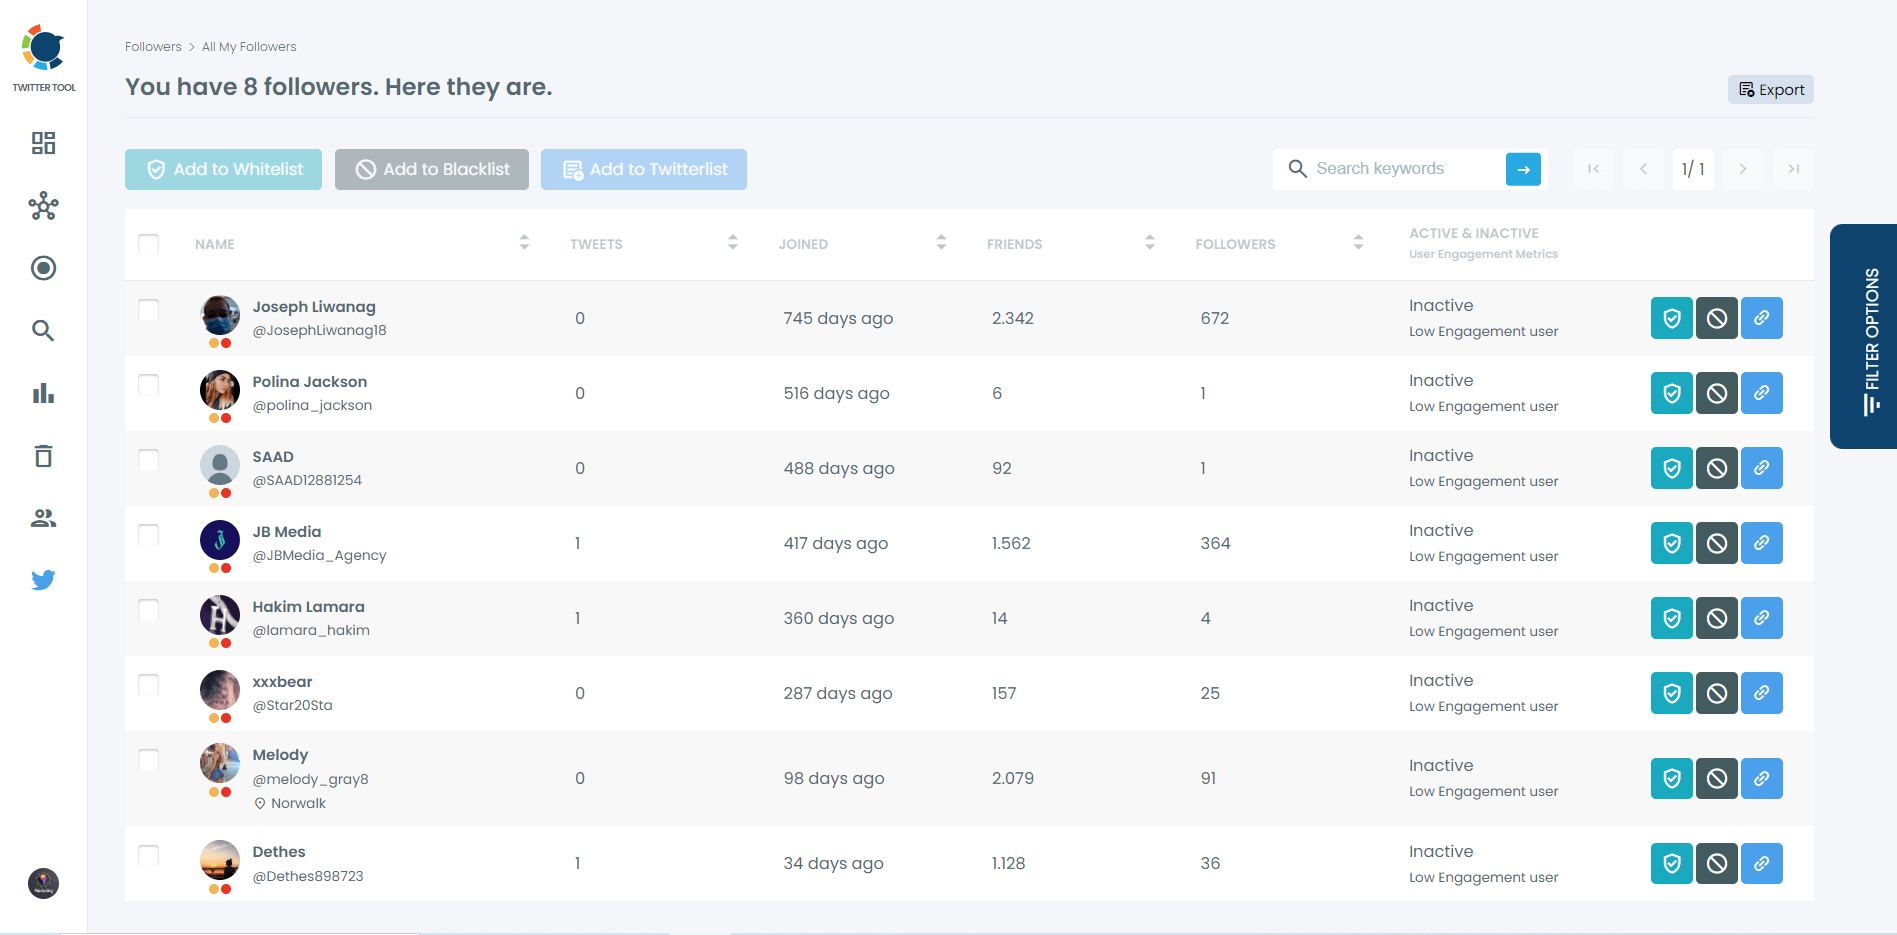Check the select-all box in the table header
The height and width of the screenshot is (935, 1897).
(148, 243)
